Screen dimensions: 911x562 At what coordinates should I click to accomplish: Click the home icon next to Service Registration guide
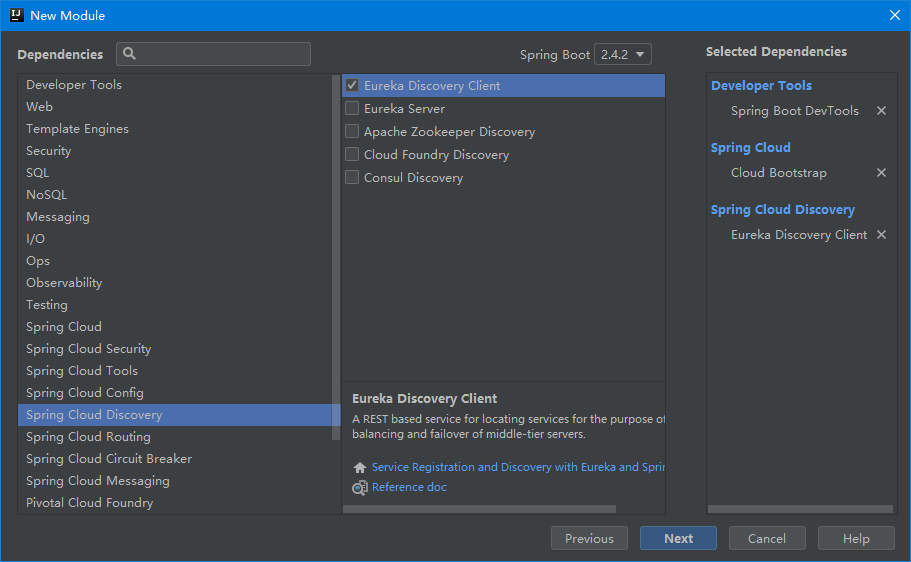pos(360,467)
